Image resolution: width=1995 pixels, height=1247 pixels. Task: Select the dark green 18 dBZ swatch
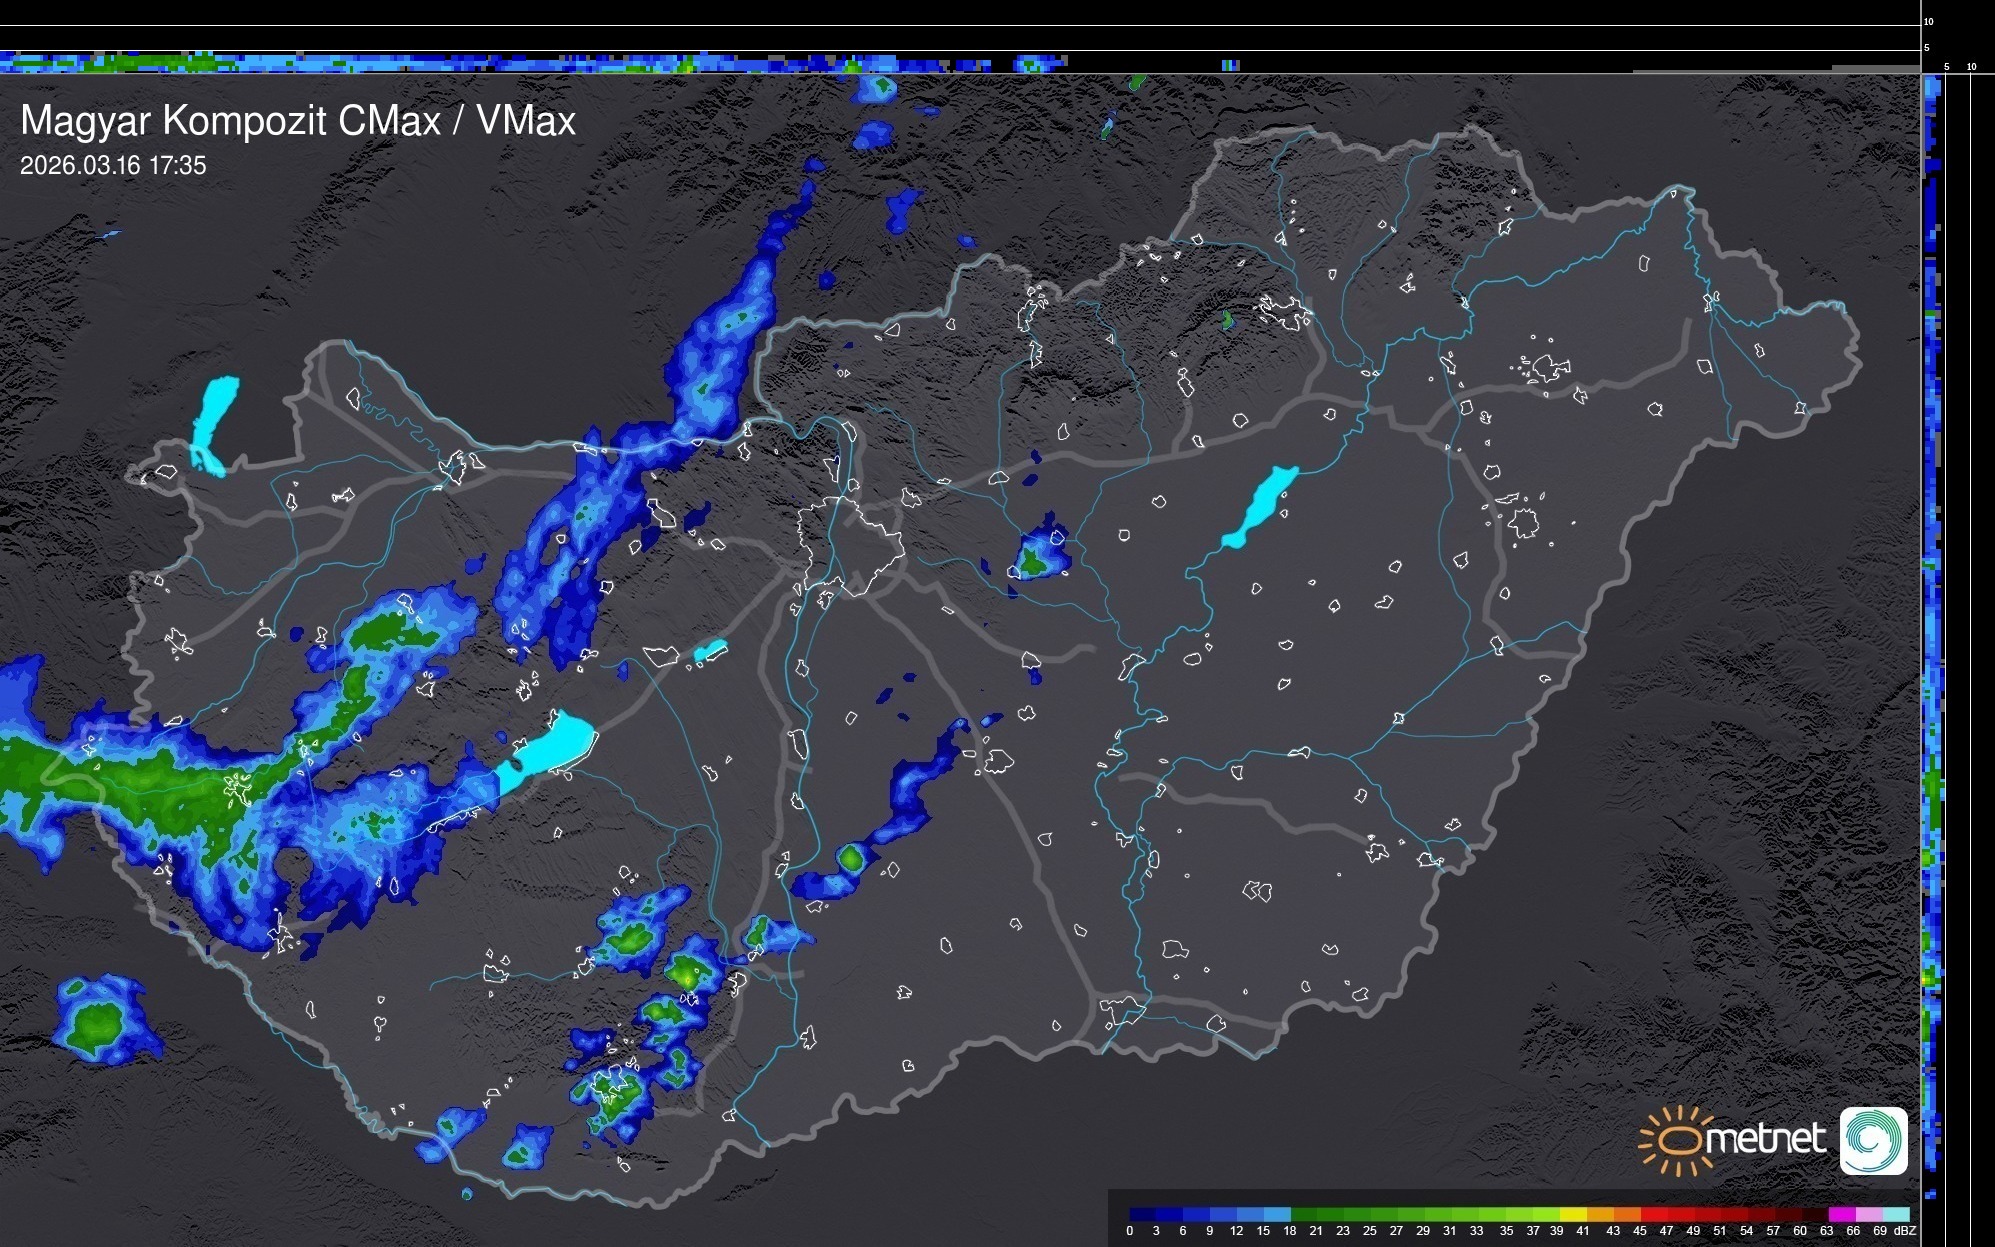pos(1304,1214)
